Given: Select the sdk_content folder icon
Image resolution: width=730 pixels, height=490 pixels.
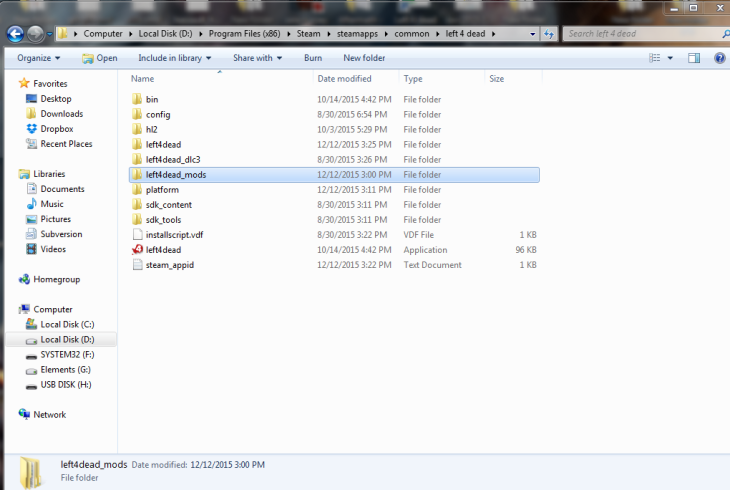Looking at the screenshot, I should click(x=137, y=204).
